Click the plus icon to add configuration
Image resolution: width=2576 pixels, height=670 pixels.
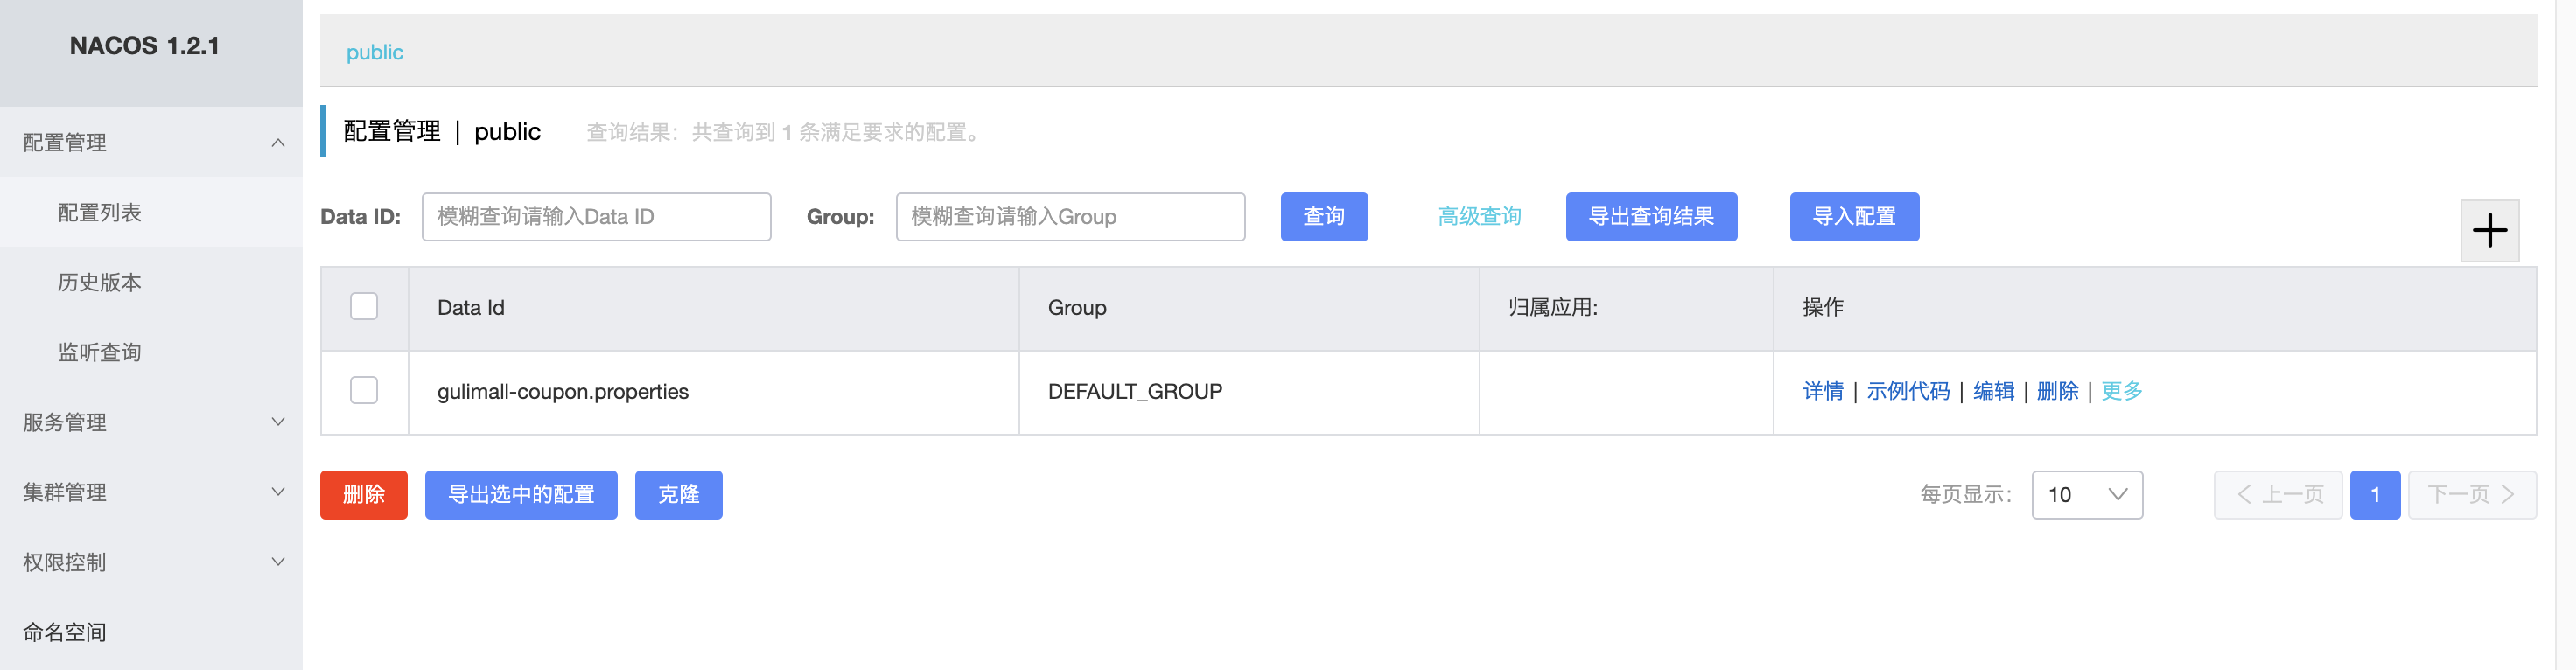[2488, 231]
